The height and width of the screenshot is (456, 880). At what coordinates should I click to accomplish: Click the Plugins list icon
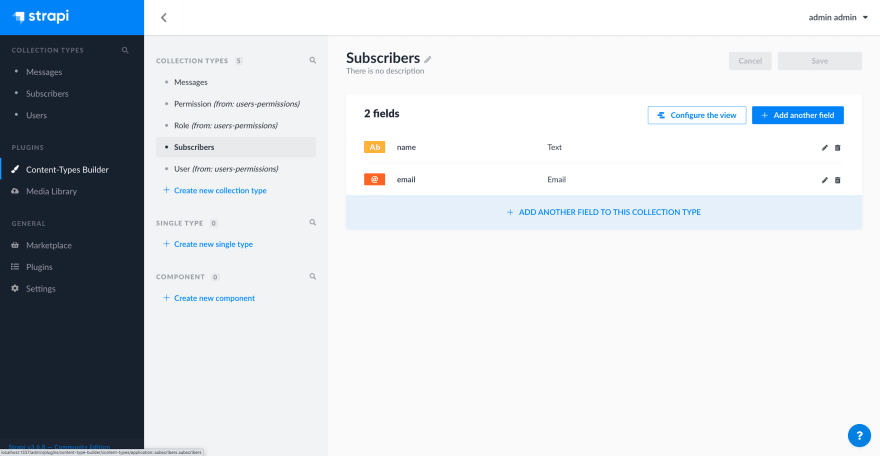pos(15,266)
